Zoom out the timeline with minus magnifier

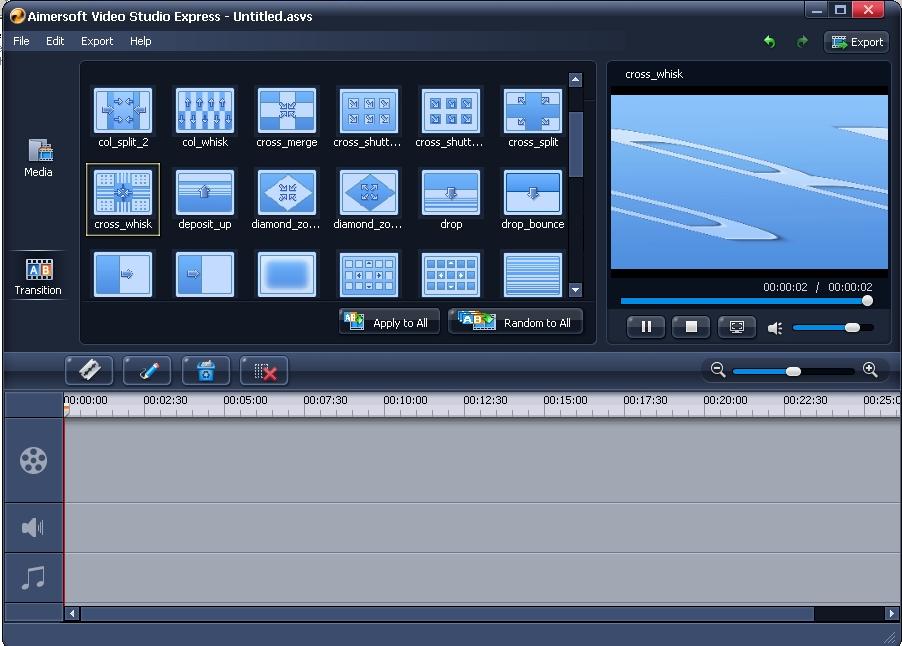click(717, 369)
